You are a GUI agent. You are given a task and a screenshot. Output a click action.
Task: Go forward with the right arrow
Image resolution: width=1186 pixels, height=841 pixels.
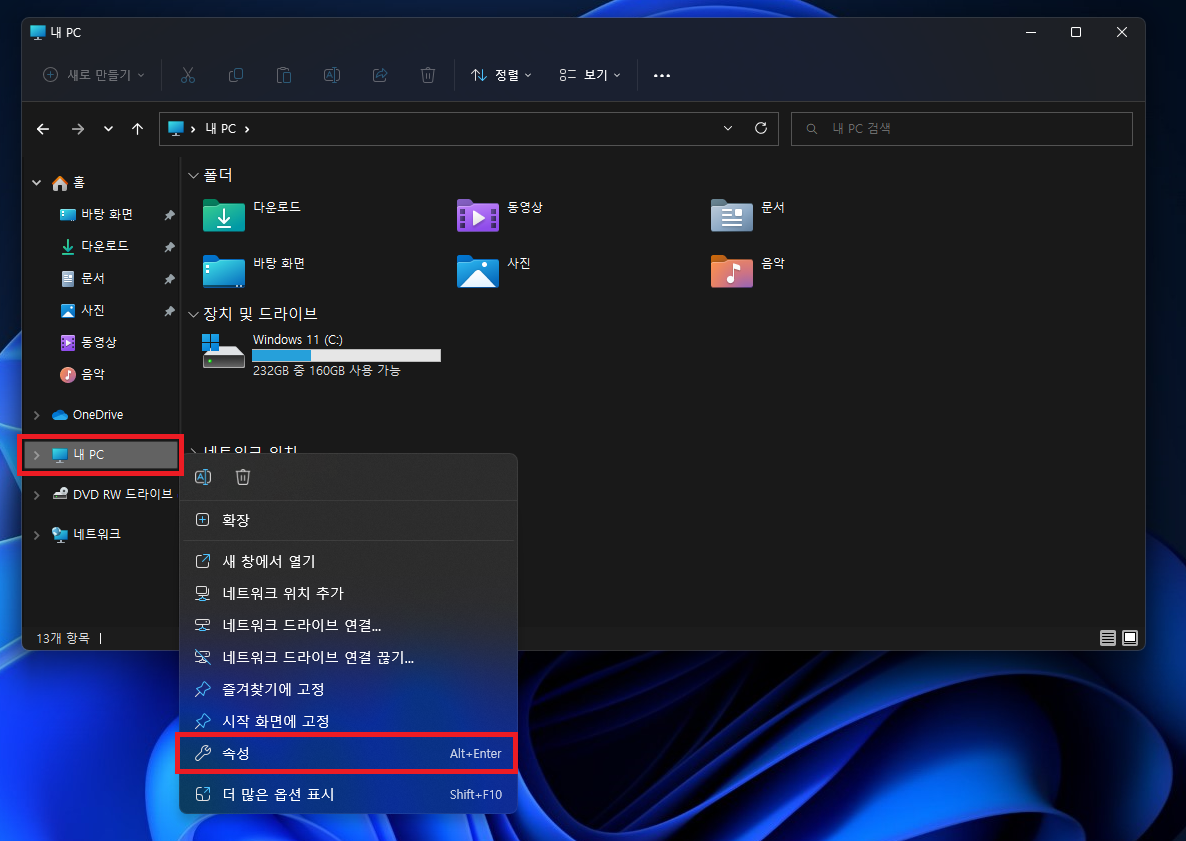pos(78,129)
